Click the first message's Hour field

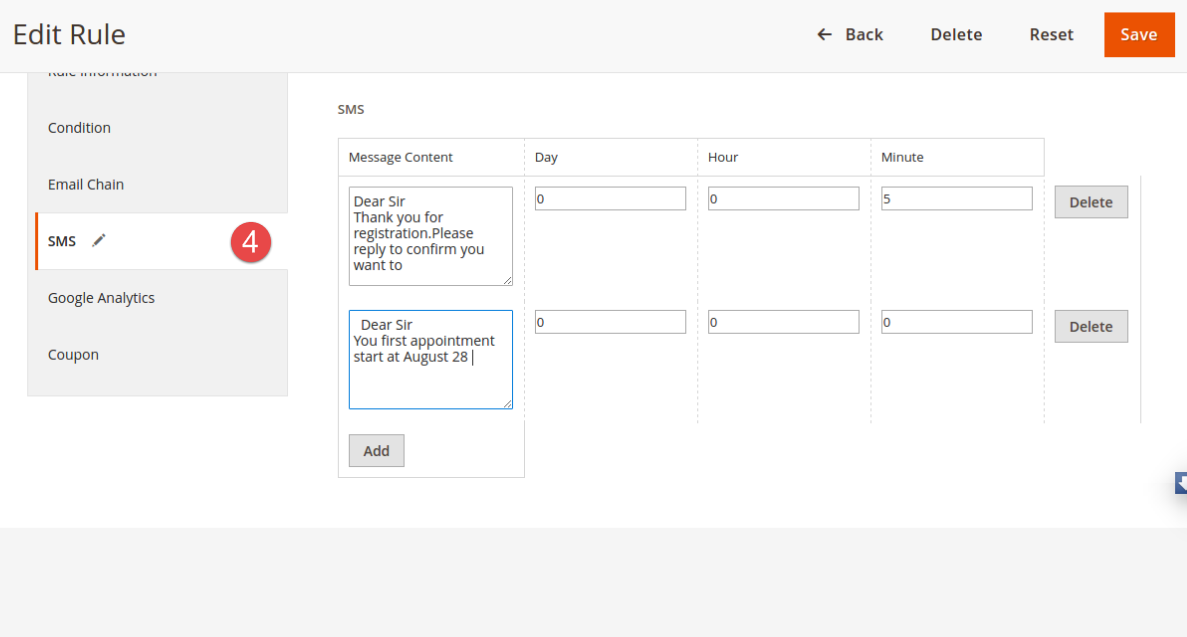click(783, 199)
